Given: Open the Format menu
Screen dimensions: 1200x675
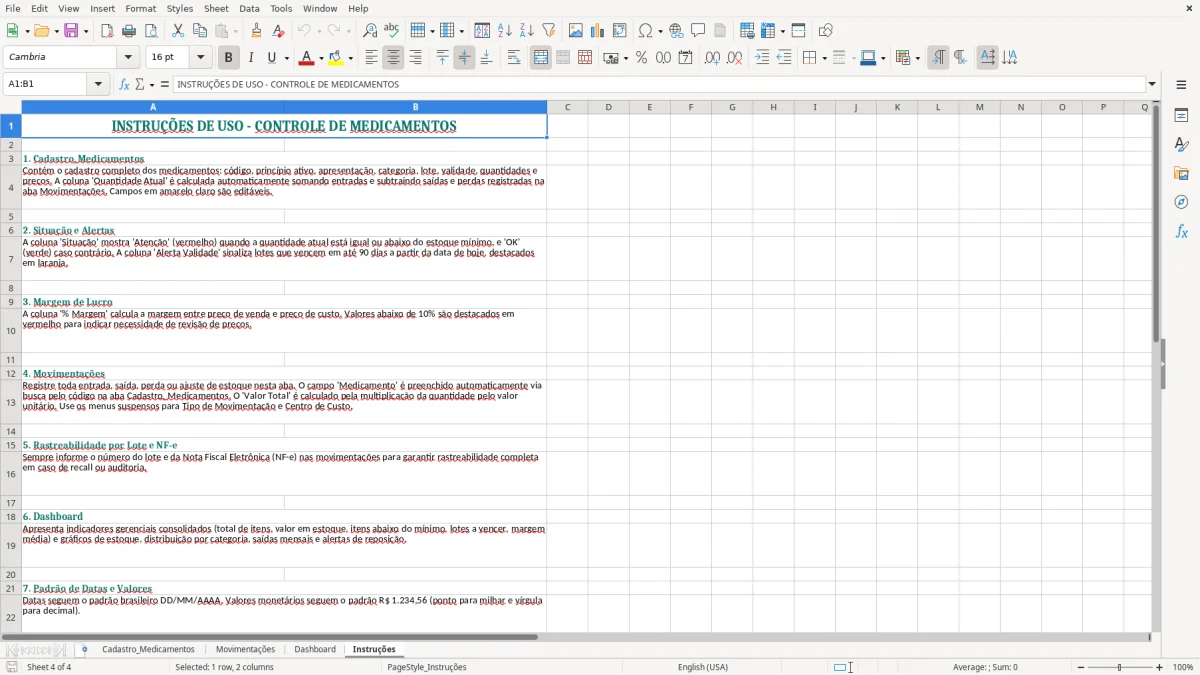Looking at the screenshot, I should click(x=141, y=8).
